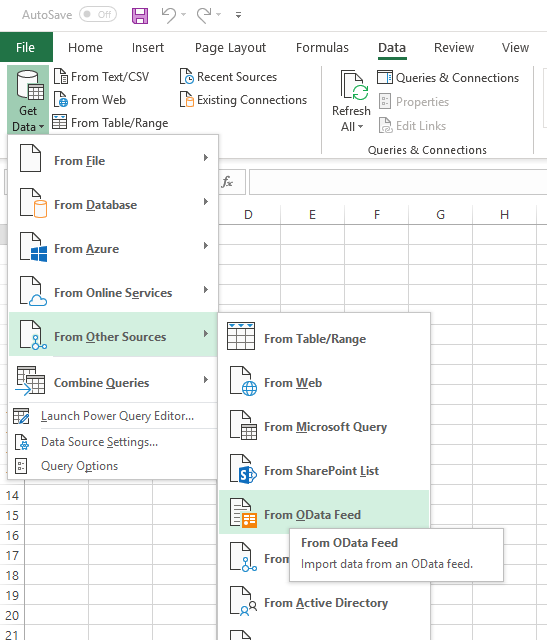This screenshot has height=640, width=547.
Task: Toggle the AutoSave switch
Action: pos(98,15)
